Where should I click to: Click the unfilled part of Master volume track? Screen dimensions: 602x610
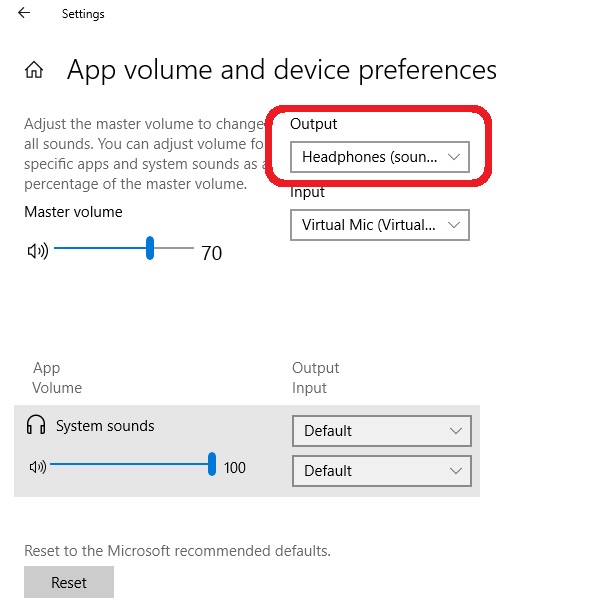coord(174,248)
